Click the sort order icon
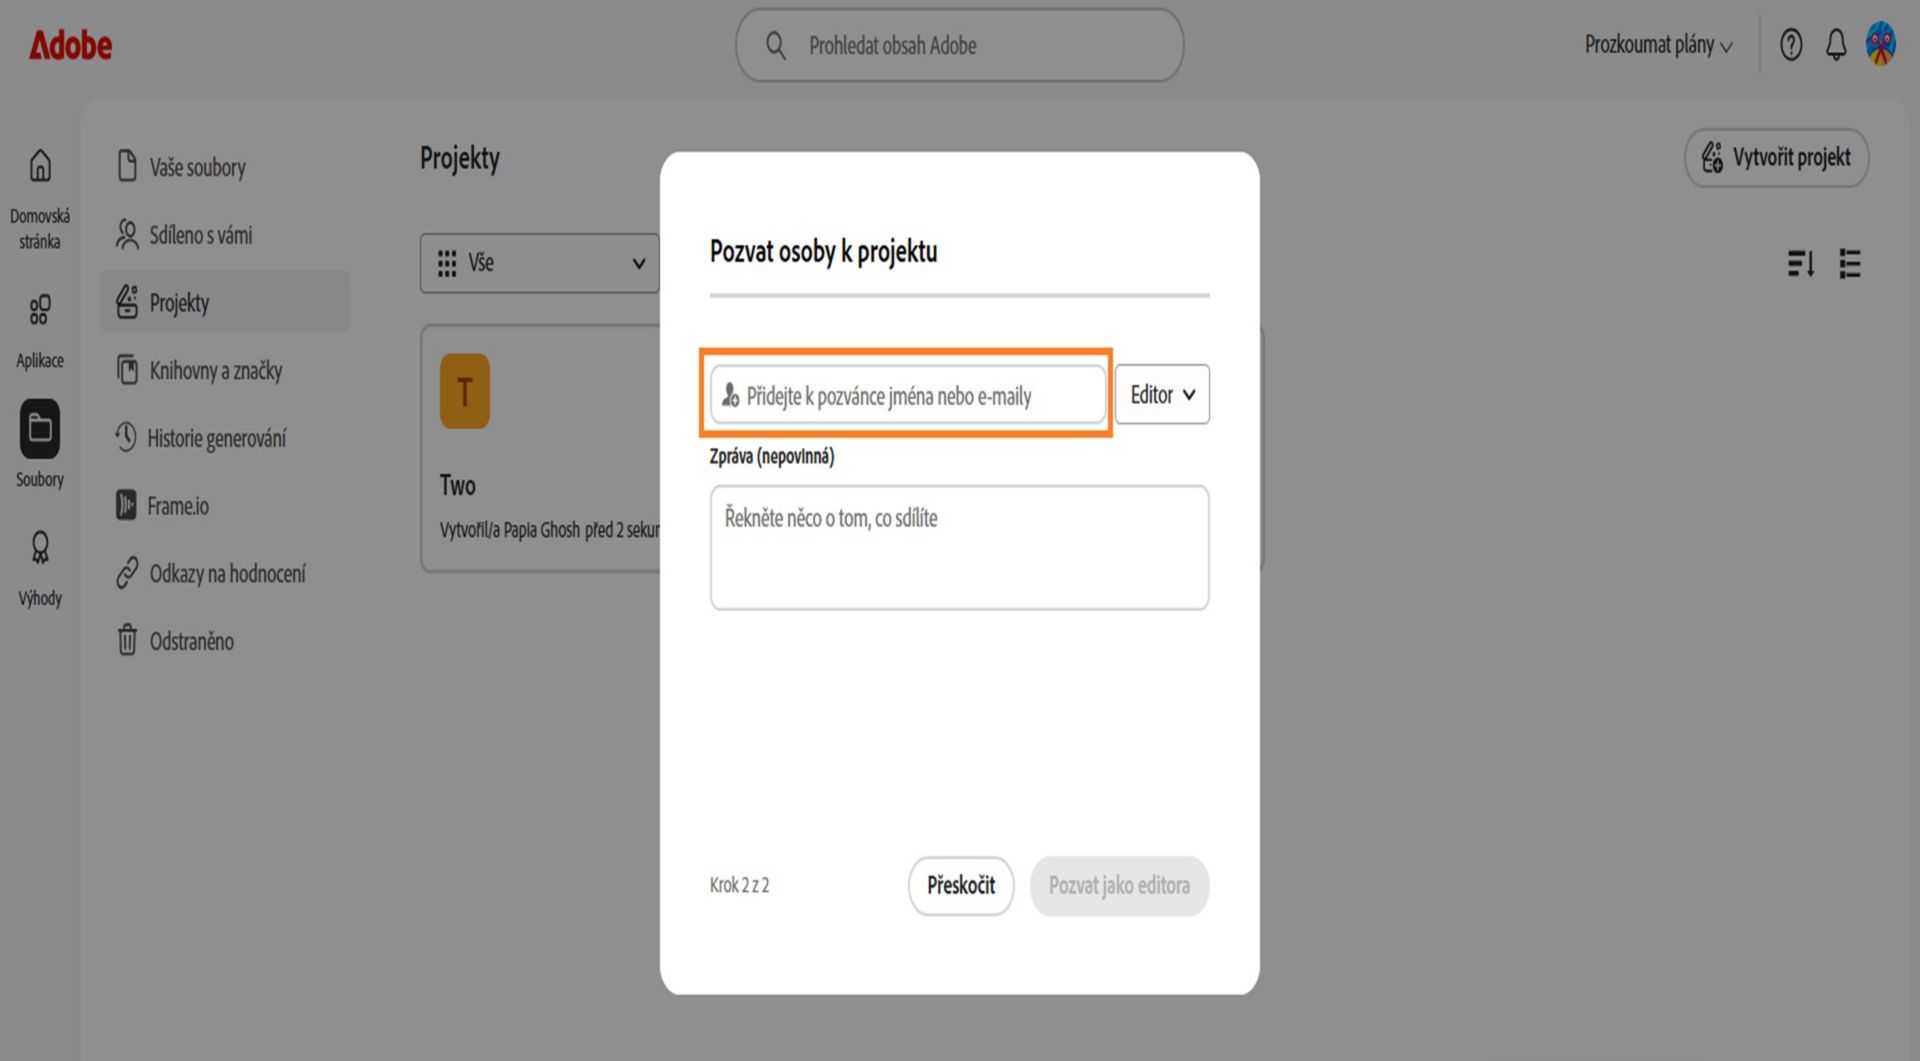1920x1061 pixels. [x=1801, y=264]
